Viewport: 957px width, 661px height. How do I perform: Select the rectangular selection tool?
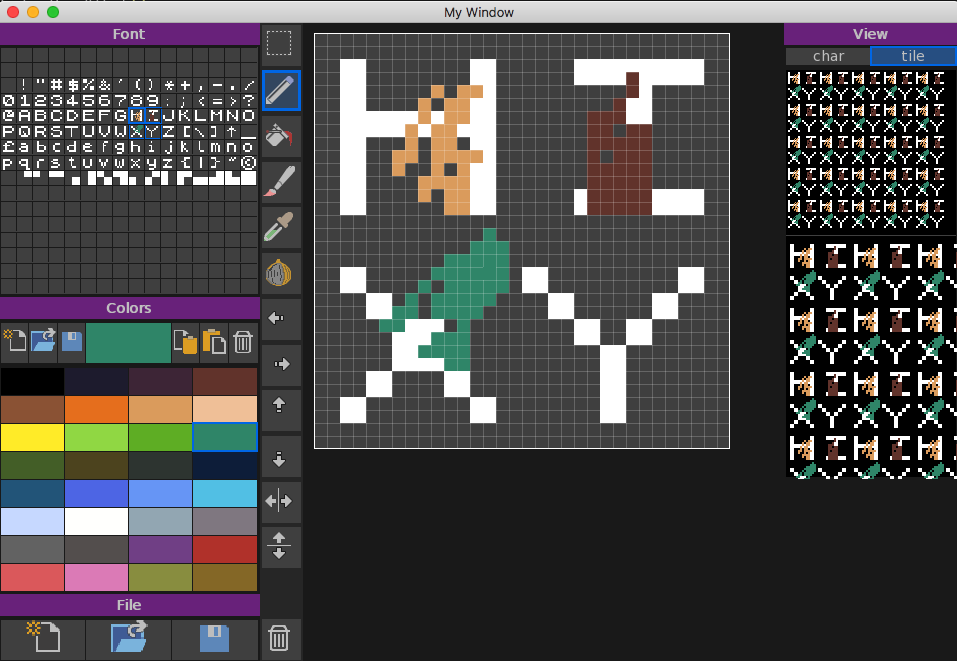(280, 43)
